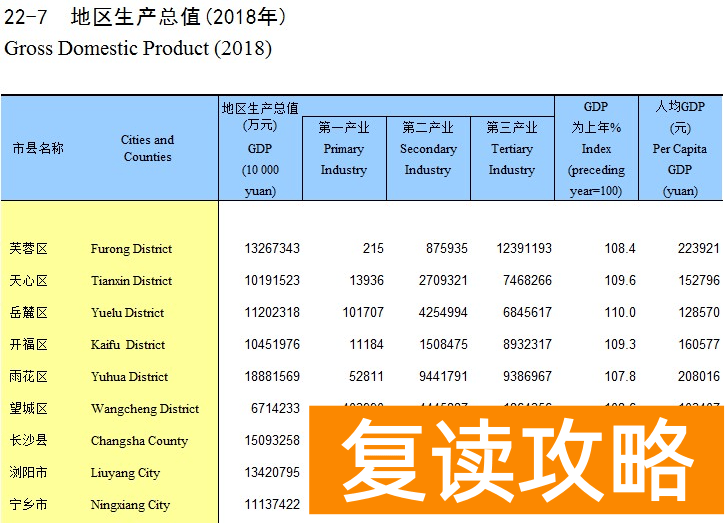Click secondary industry value 2709321
725x523 pixels.
point(443,281)
